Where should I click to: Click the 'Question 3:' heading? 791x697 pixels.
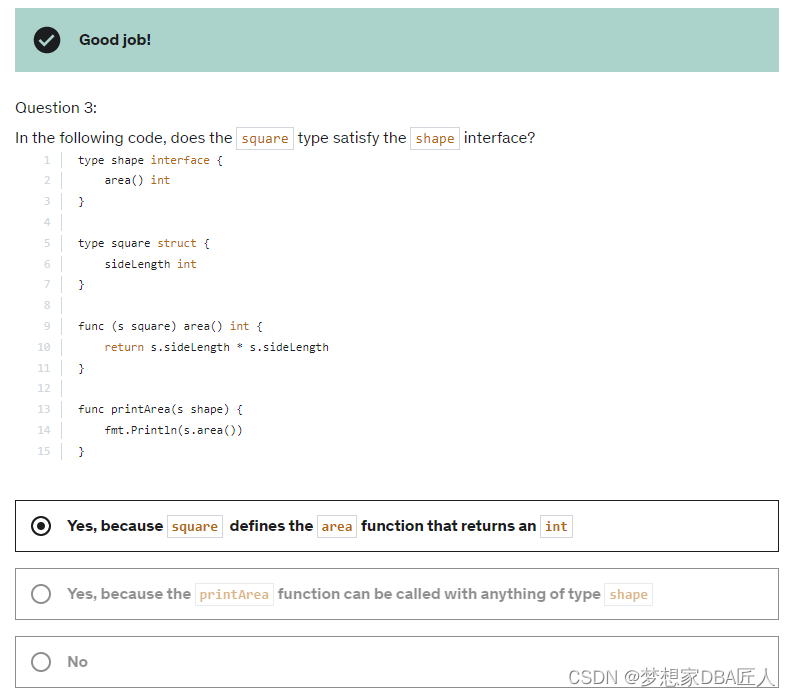click(x=56, y=108)
